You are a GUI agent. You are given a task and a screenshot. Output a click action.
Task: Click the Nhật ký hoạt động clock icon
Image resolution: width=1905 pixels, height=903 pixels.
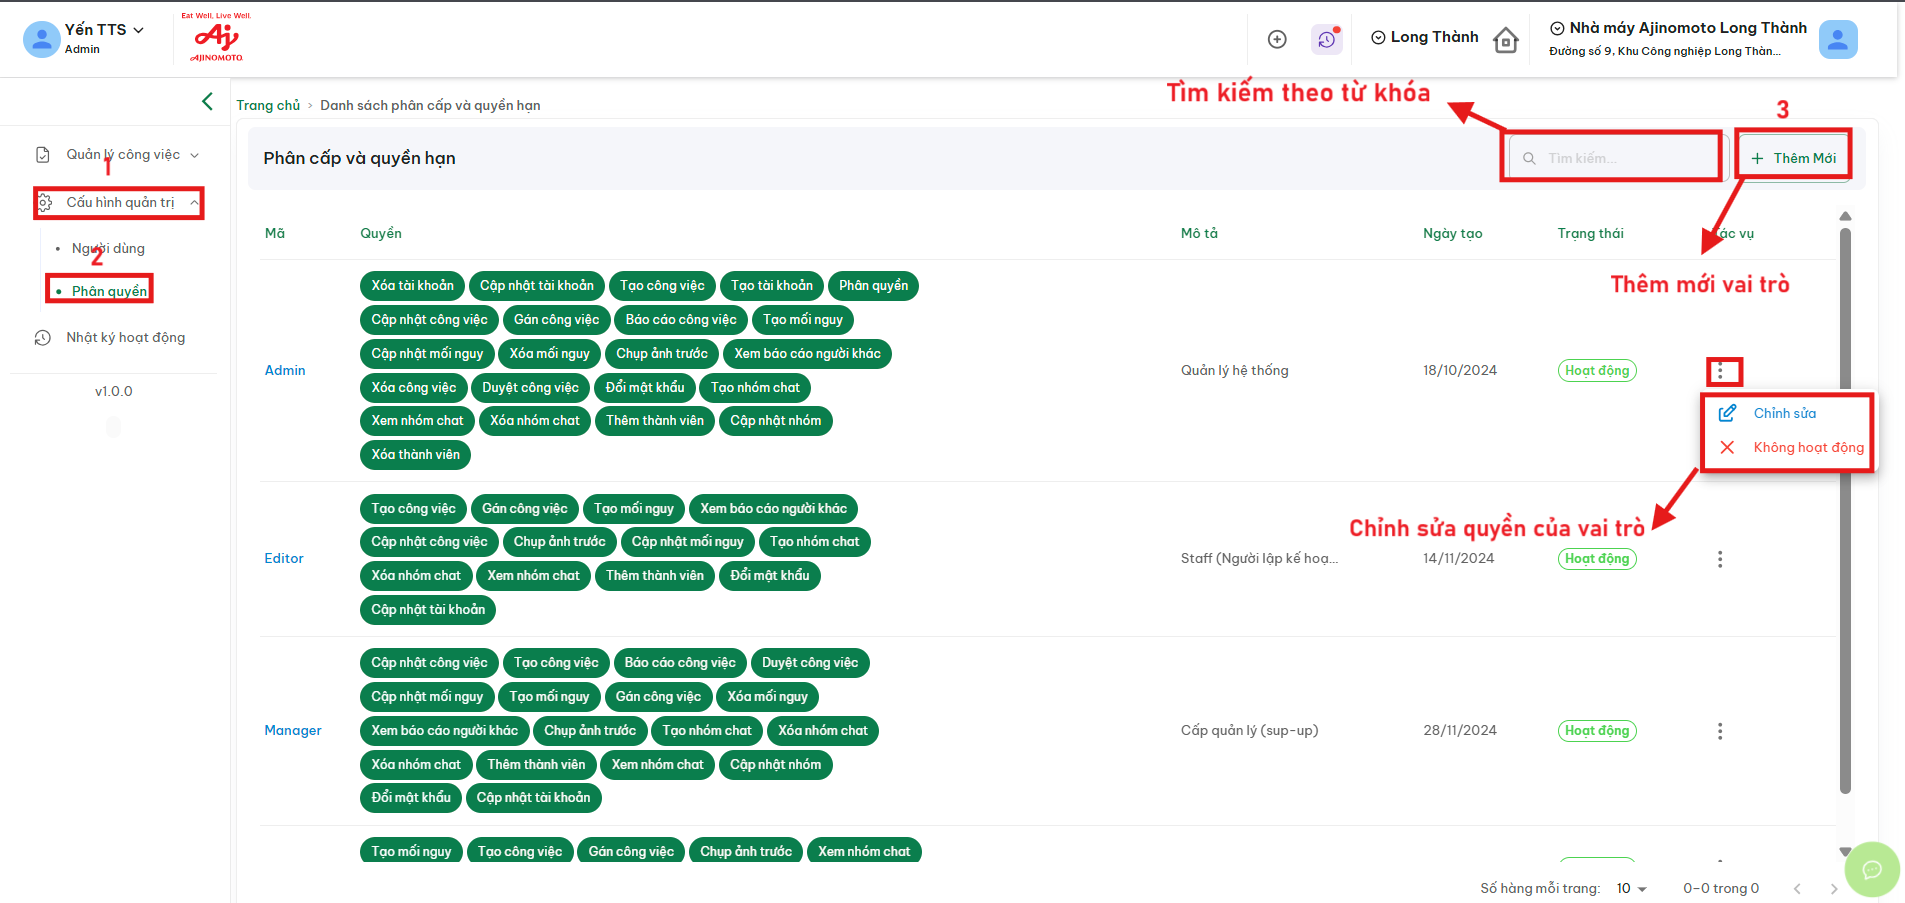43,338
